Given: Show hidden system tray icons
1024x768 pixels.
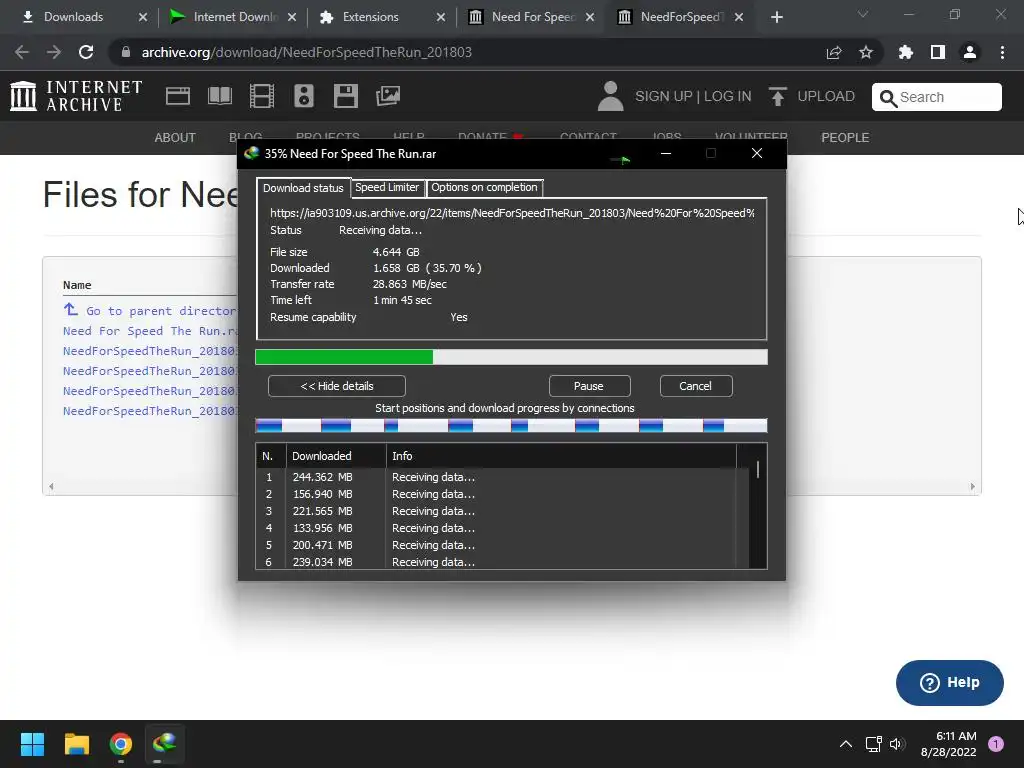Looking at the screenshot, I should (x=846, y=744).
